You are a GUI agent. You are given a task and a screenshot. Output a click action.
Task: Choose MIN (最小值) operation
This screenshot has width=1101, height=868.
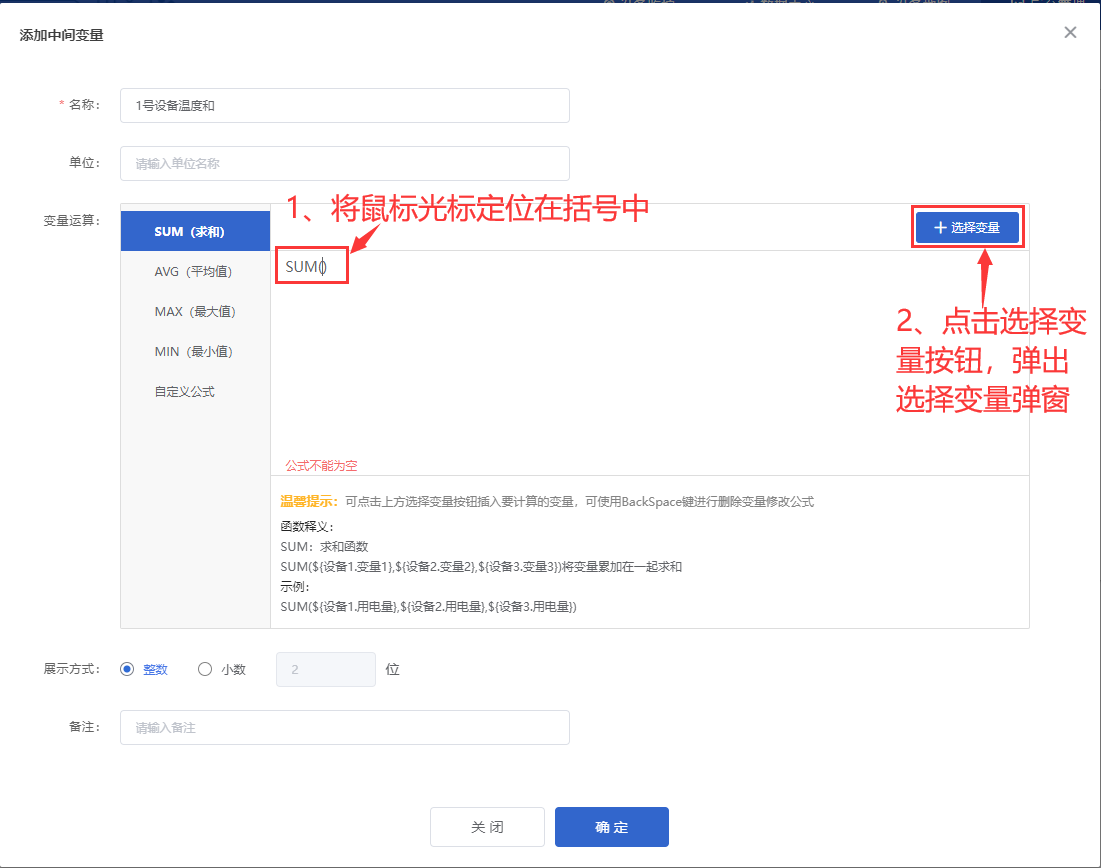195,351
